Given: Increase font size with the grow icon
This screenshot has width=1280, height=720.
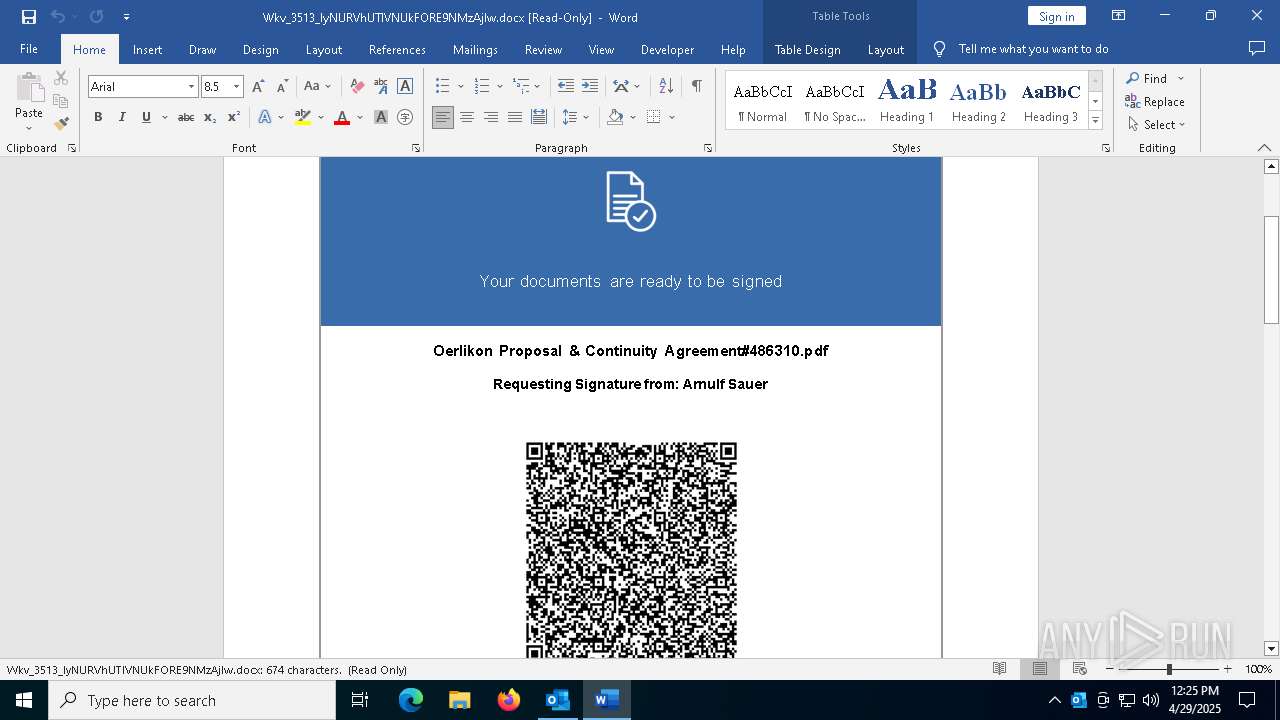Looking at the screenshot, I should [x=259, y=87].
